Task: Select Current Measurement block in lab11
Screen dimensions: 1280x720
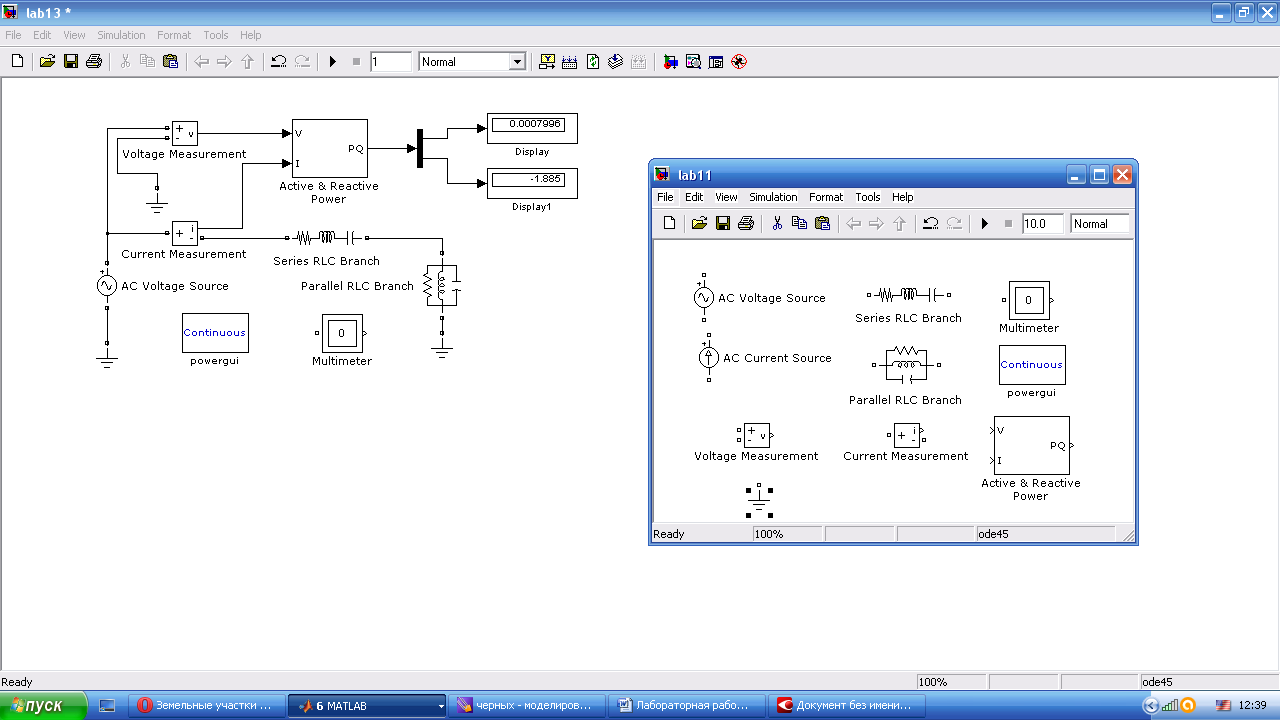Action: click(907, 435)
